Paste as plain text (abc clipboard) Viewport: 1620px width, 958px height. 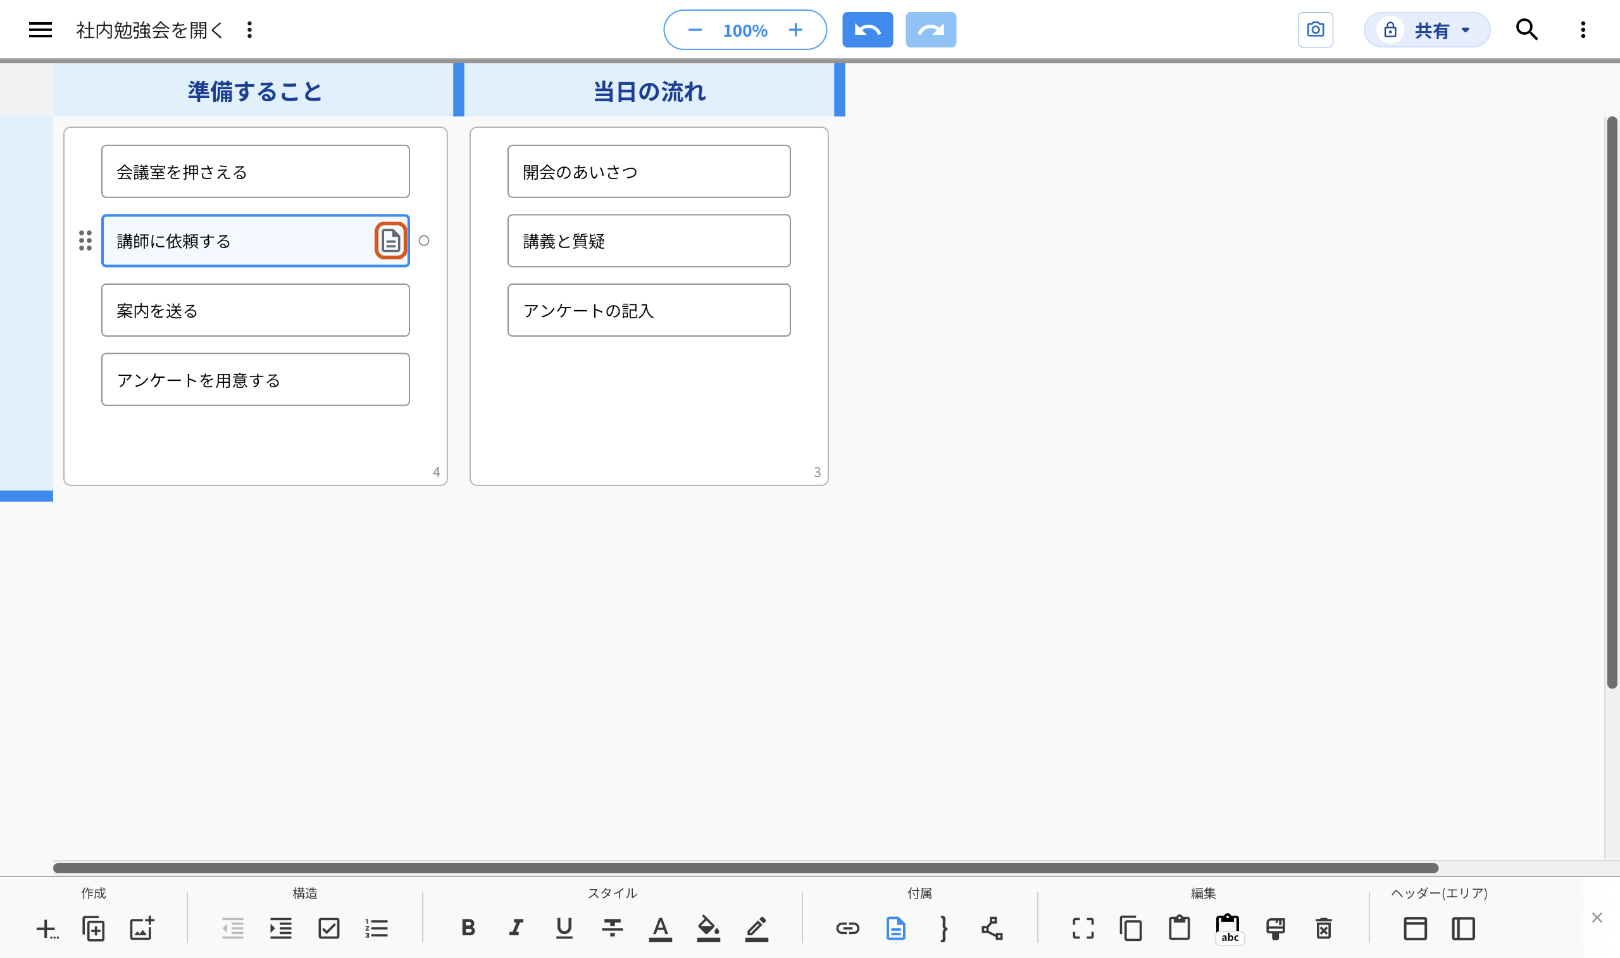[1228, 929]
